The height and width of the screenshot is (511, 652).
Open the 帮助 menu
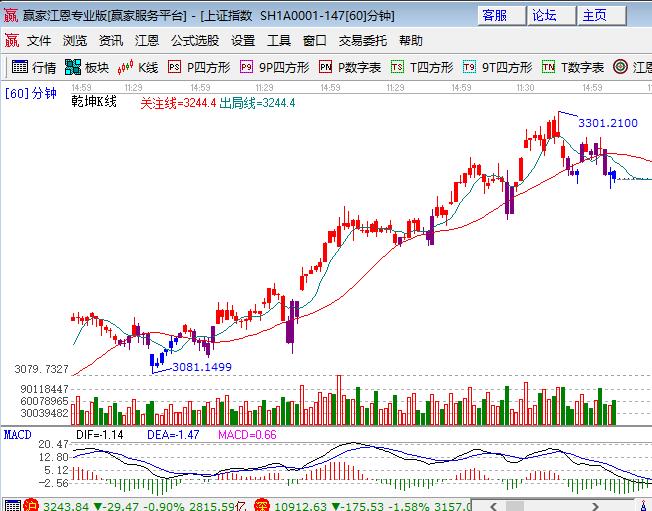410,41
